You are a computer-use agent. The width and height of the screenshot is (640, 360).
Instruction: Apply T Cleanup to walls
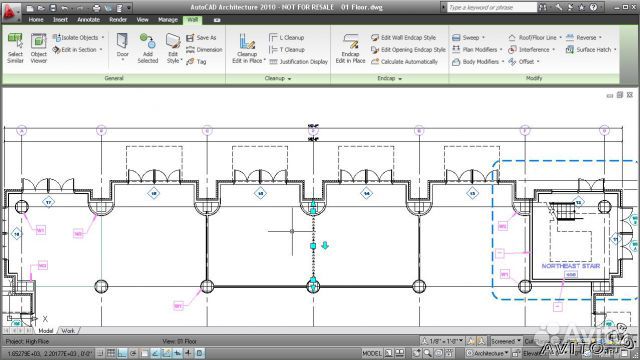click(x=287, y=50)
